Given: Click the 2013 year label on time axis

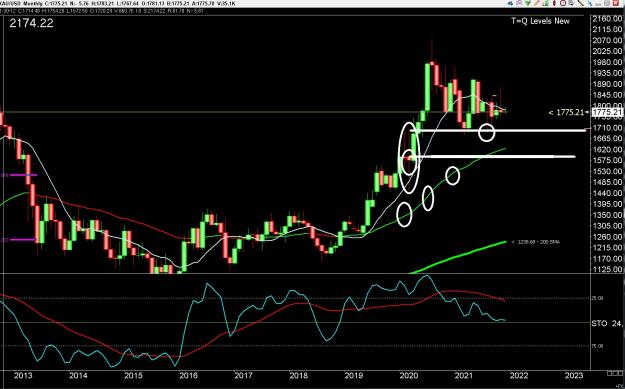Looking at the screenshot, I should click(23, 375).
